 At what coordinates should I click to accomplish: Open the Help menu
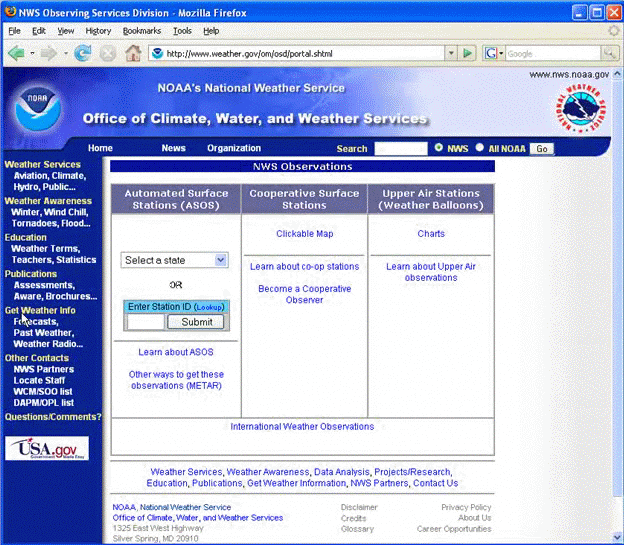coord(211,31)
